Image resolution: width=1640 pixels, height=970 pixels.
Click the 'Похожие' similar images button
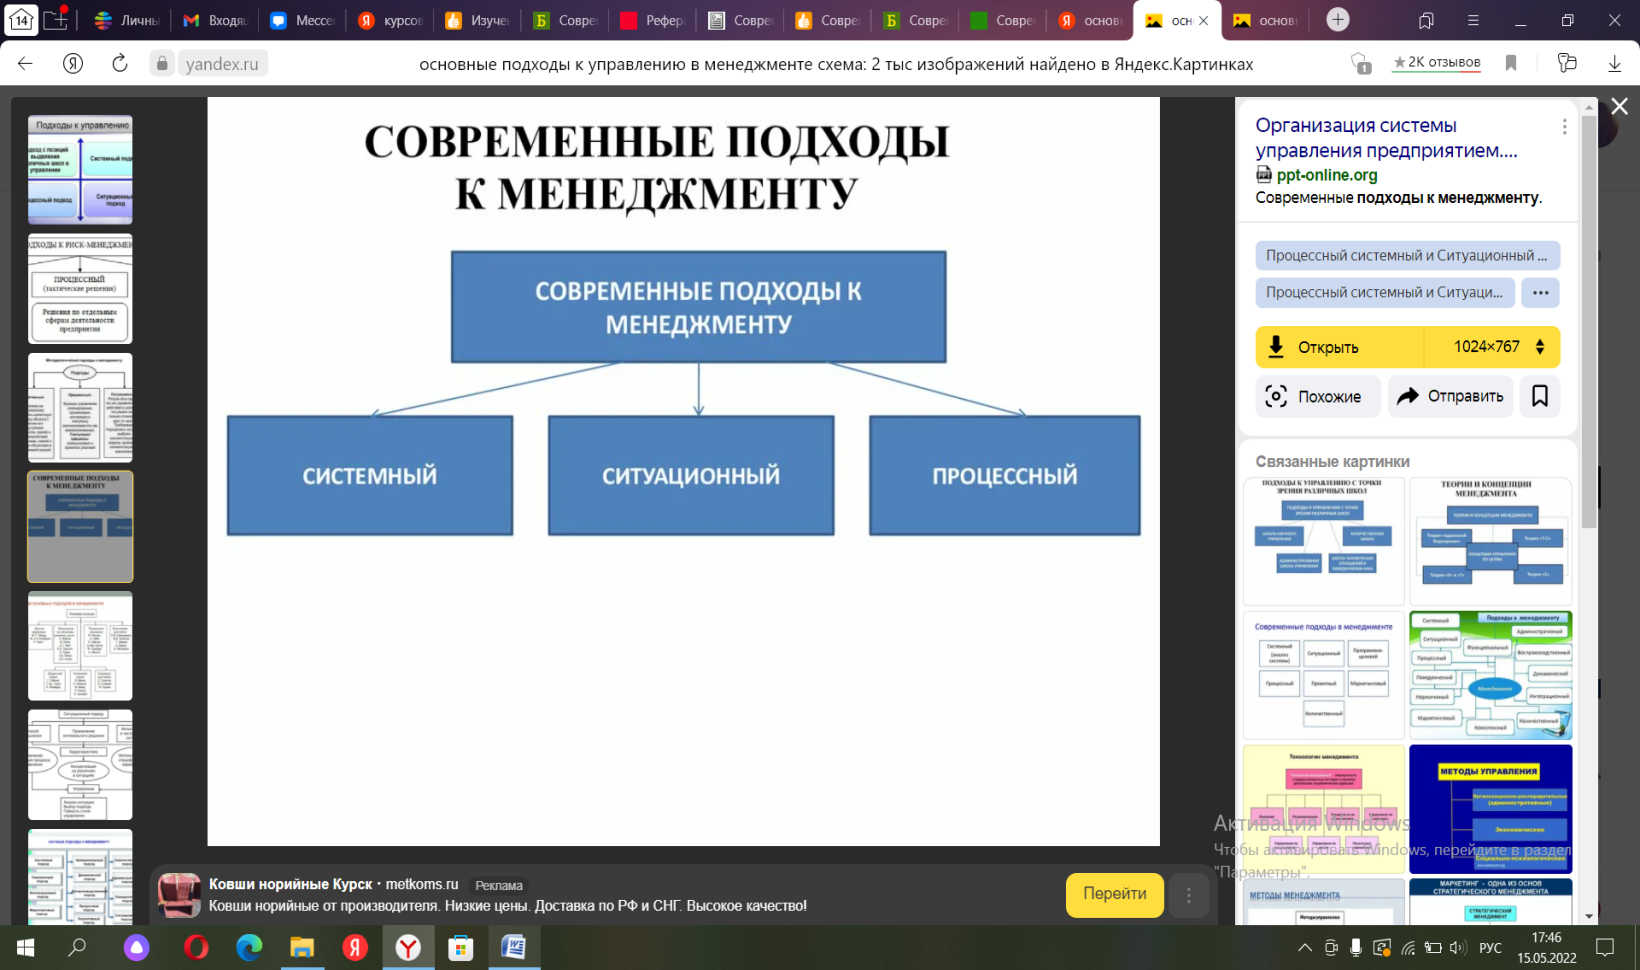point(1317,396)
